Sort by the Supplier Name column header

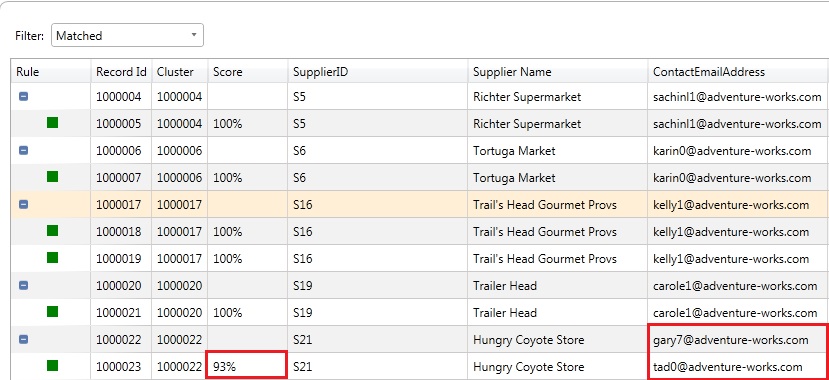pos(558,72)
